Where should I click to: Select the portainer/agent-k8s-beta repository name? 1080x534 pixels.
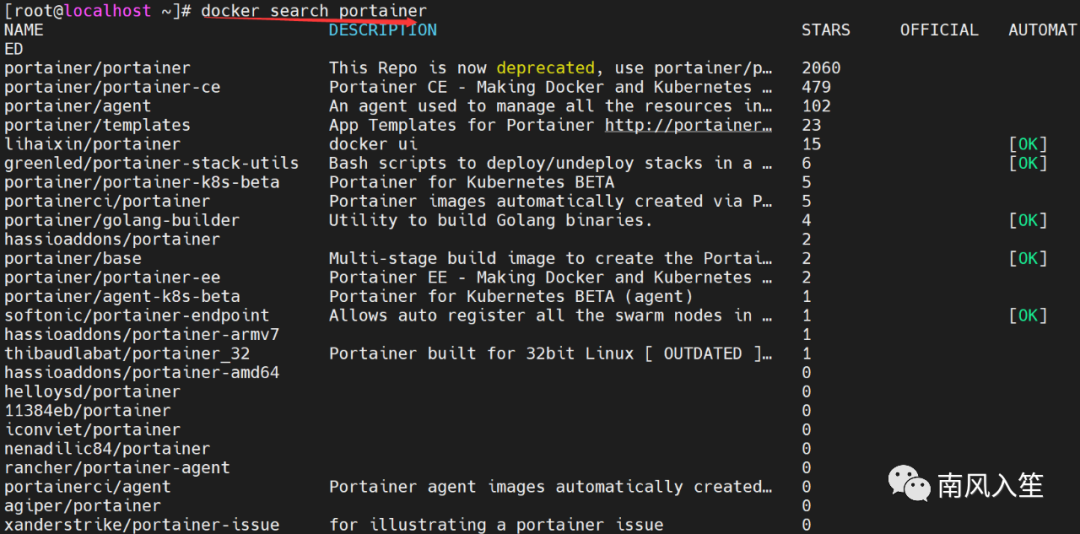coord(122,297)
